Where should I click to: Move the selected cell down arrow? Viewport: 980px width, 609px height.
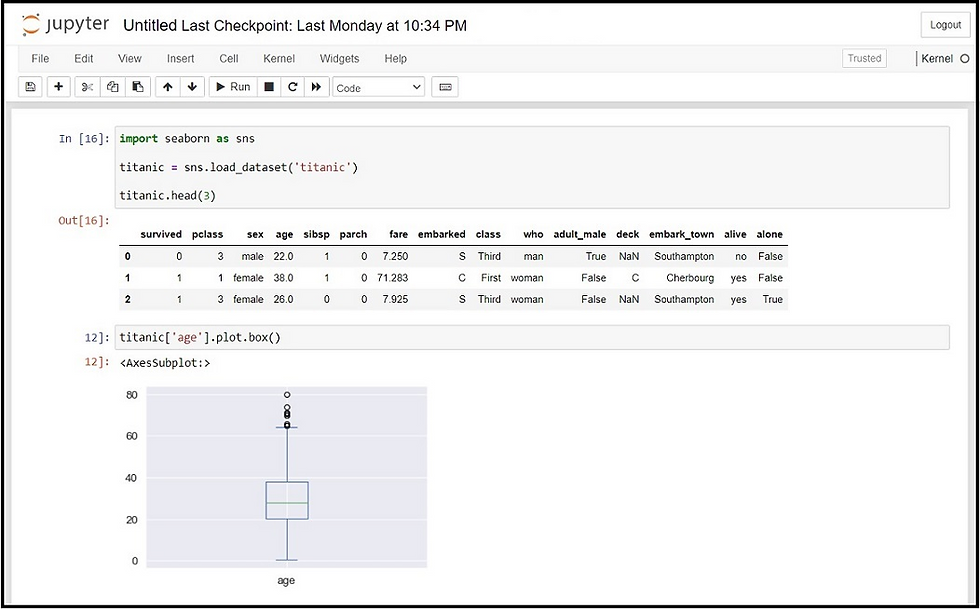click(192, 87)
